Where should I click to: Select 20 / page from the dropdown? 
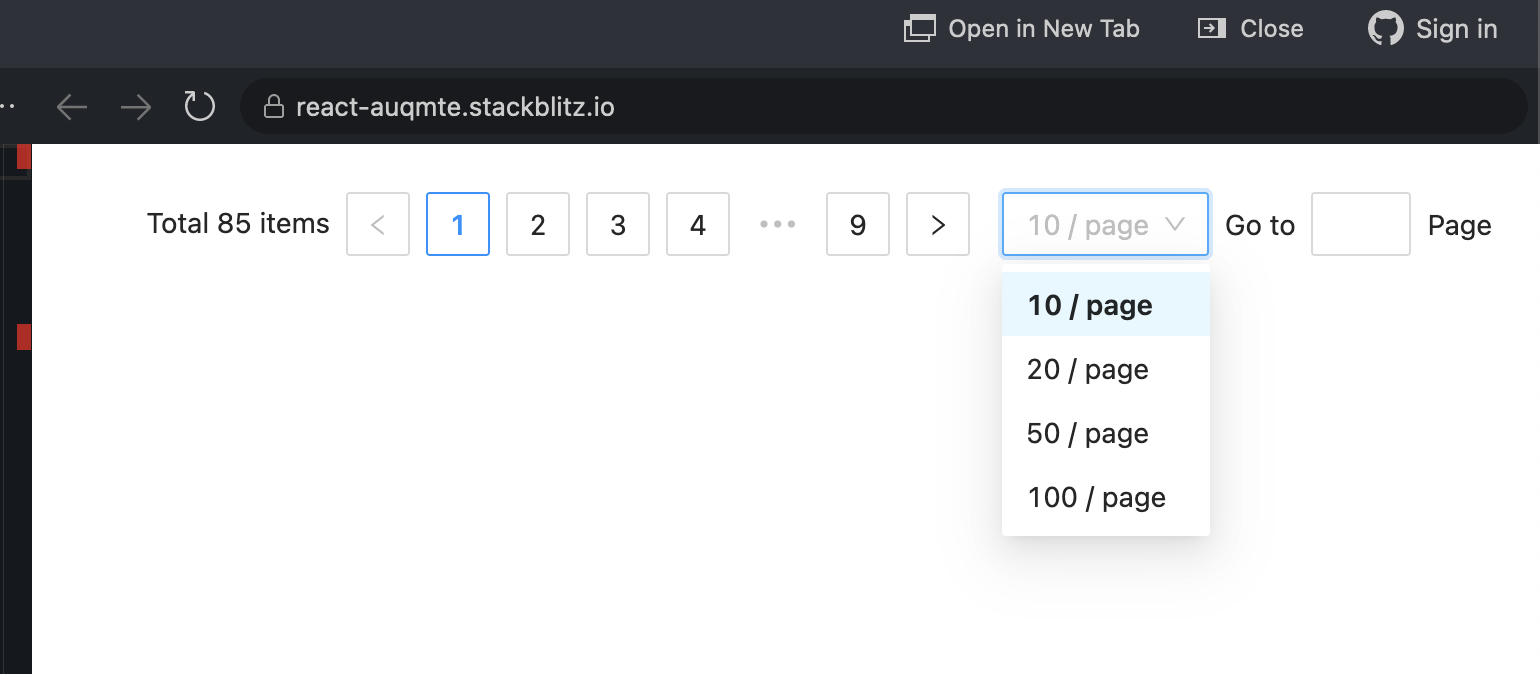point(1087,369)
